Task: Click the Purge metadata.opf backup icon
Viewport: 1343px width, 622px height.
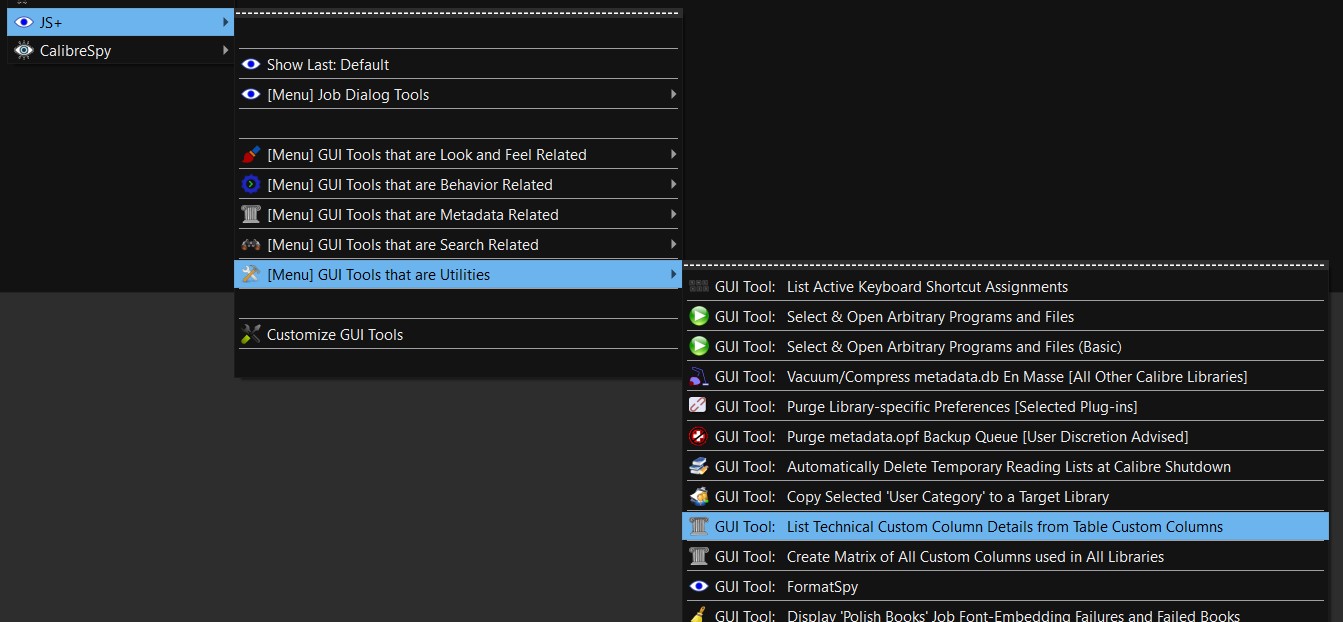Action: coord(699,437)
